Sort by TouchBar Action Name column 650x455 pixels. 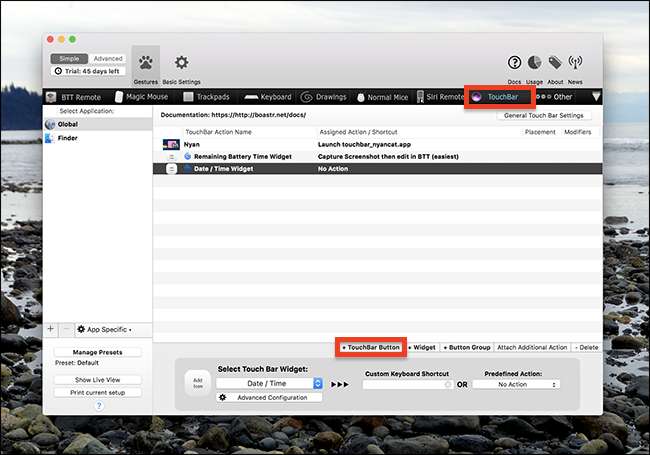[x=218, y=132]
